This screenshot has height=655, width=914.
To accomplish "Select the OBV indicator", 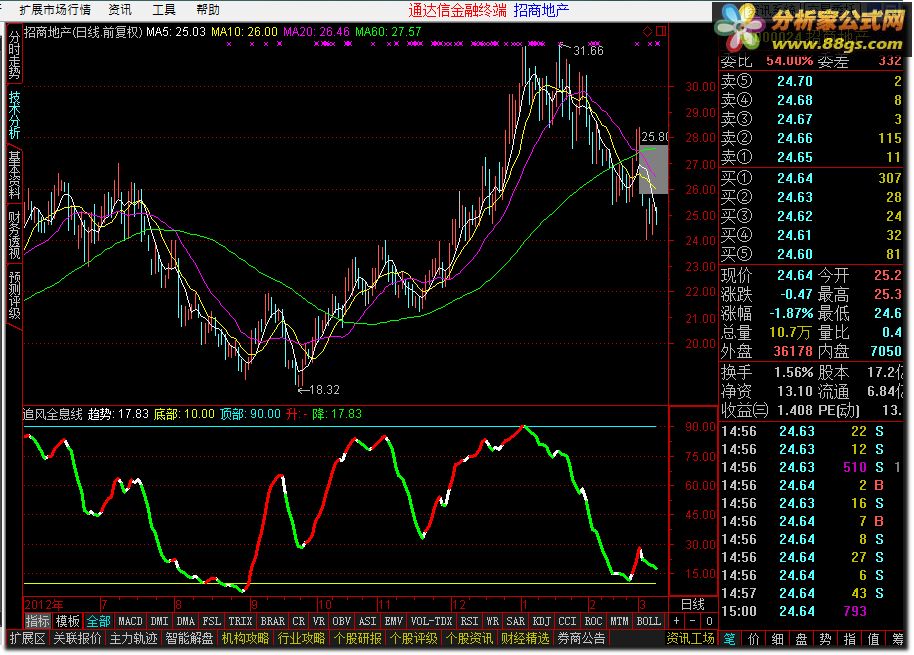I will click(342, 621).
